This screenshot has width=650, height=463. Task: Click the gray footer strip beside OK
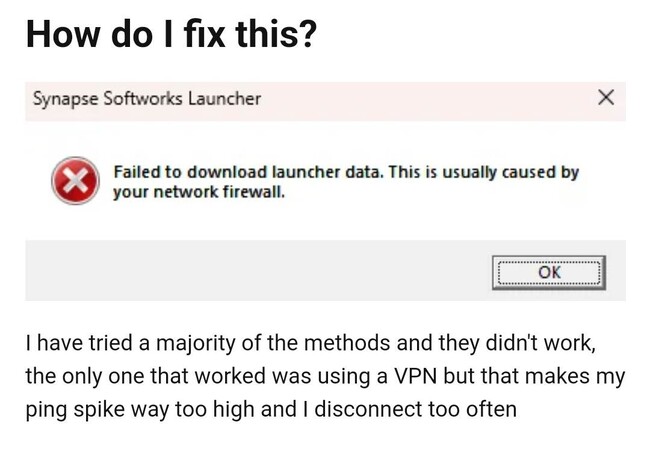pyautogui.click(x=257, y=270)
